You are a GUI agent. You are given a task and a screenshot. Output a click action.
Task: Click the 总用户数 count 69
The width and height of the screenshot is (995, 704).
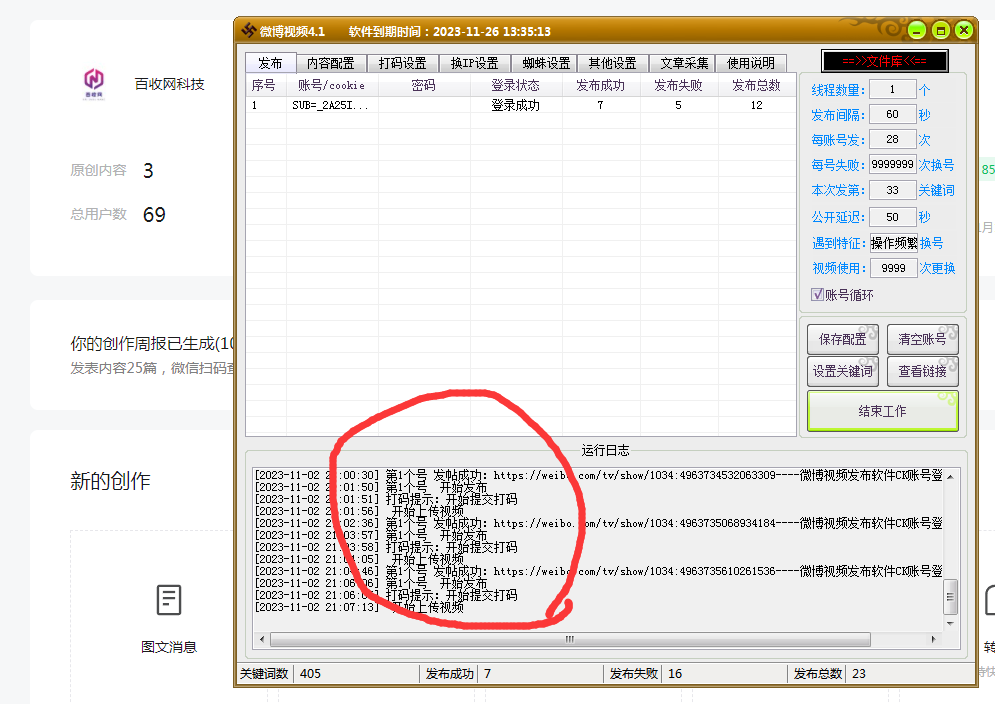tap(154, 215)
